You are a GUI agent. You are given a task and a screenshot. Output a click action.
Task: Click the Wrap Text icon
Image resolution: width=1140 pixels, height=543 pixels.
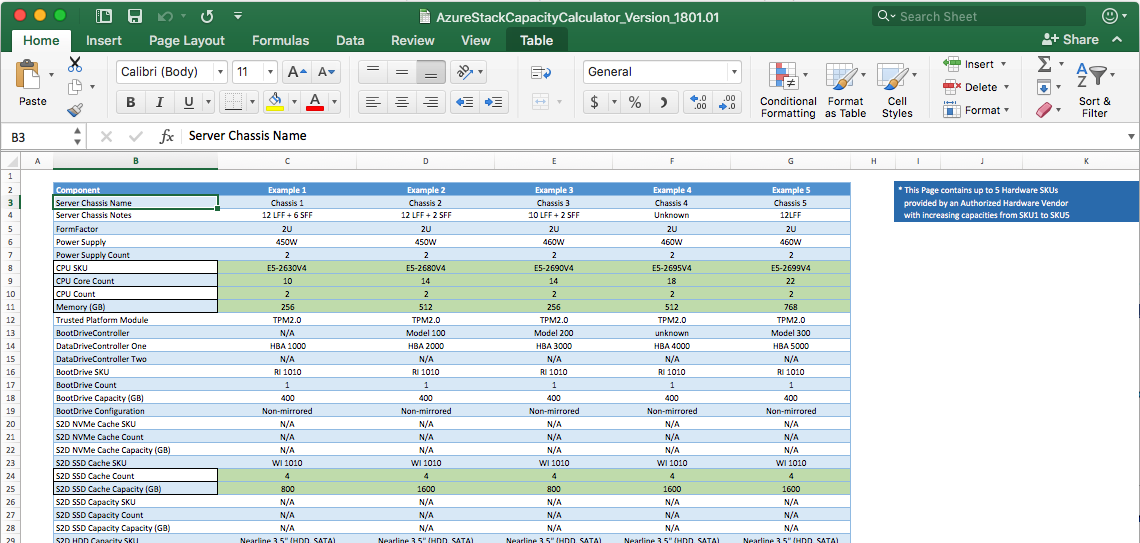tap(542, 72)
